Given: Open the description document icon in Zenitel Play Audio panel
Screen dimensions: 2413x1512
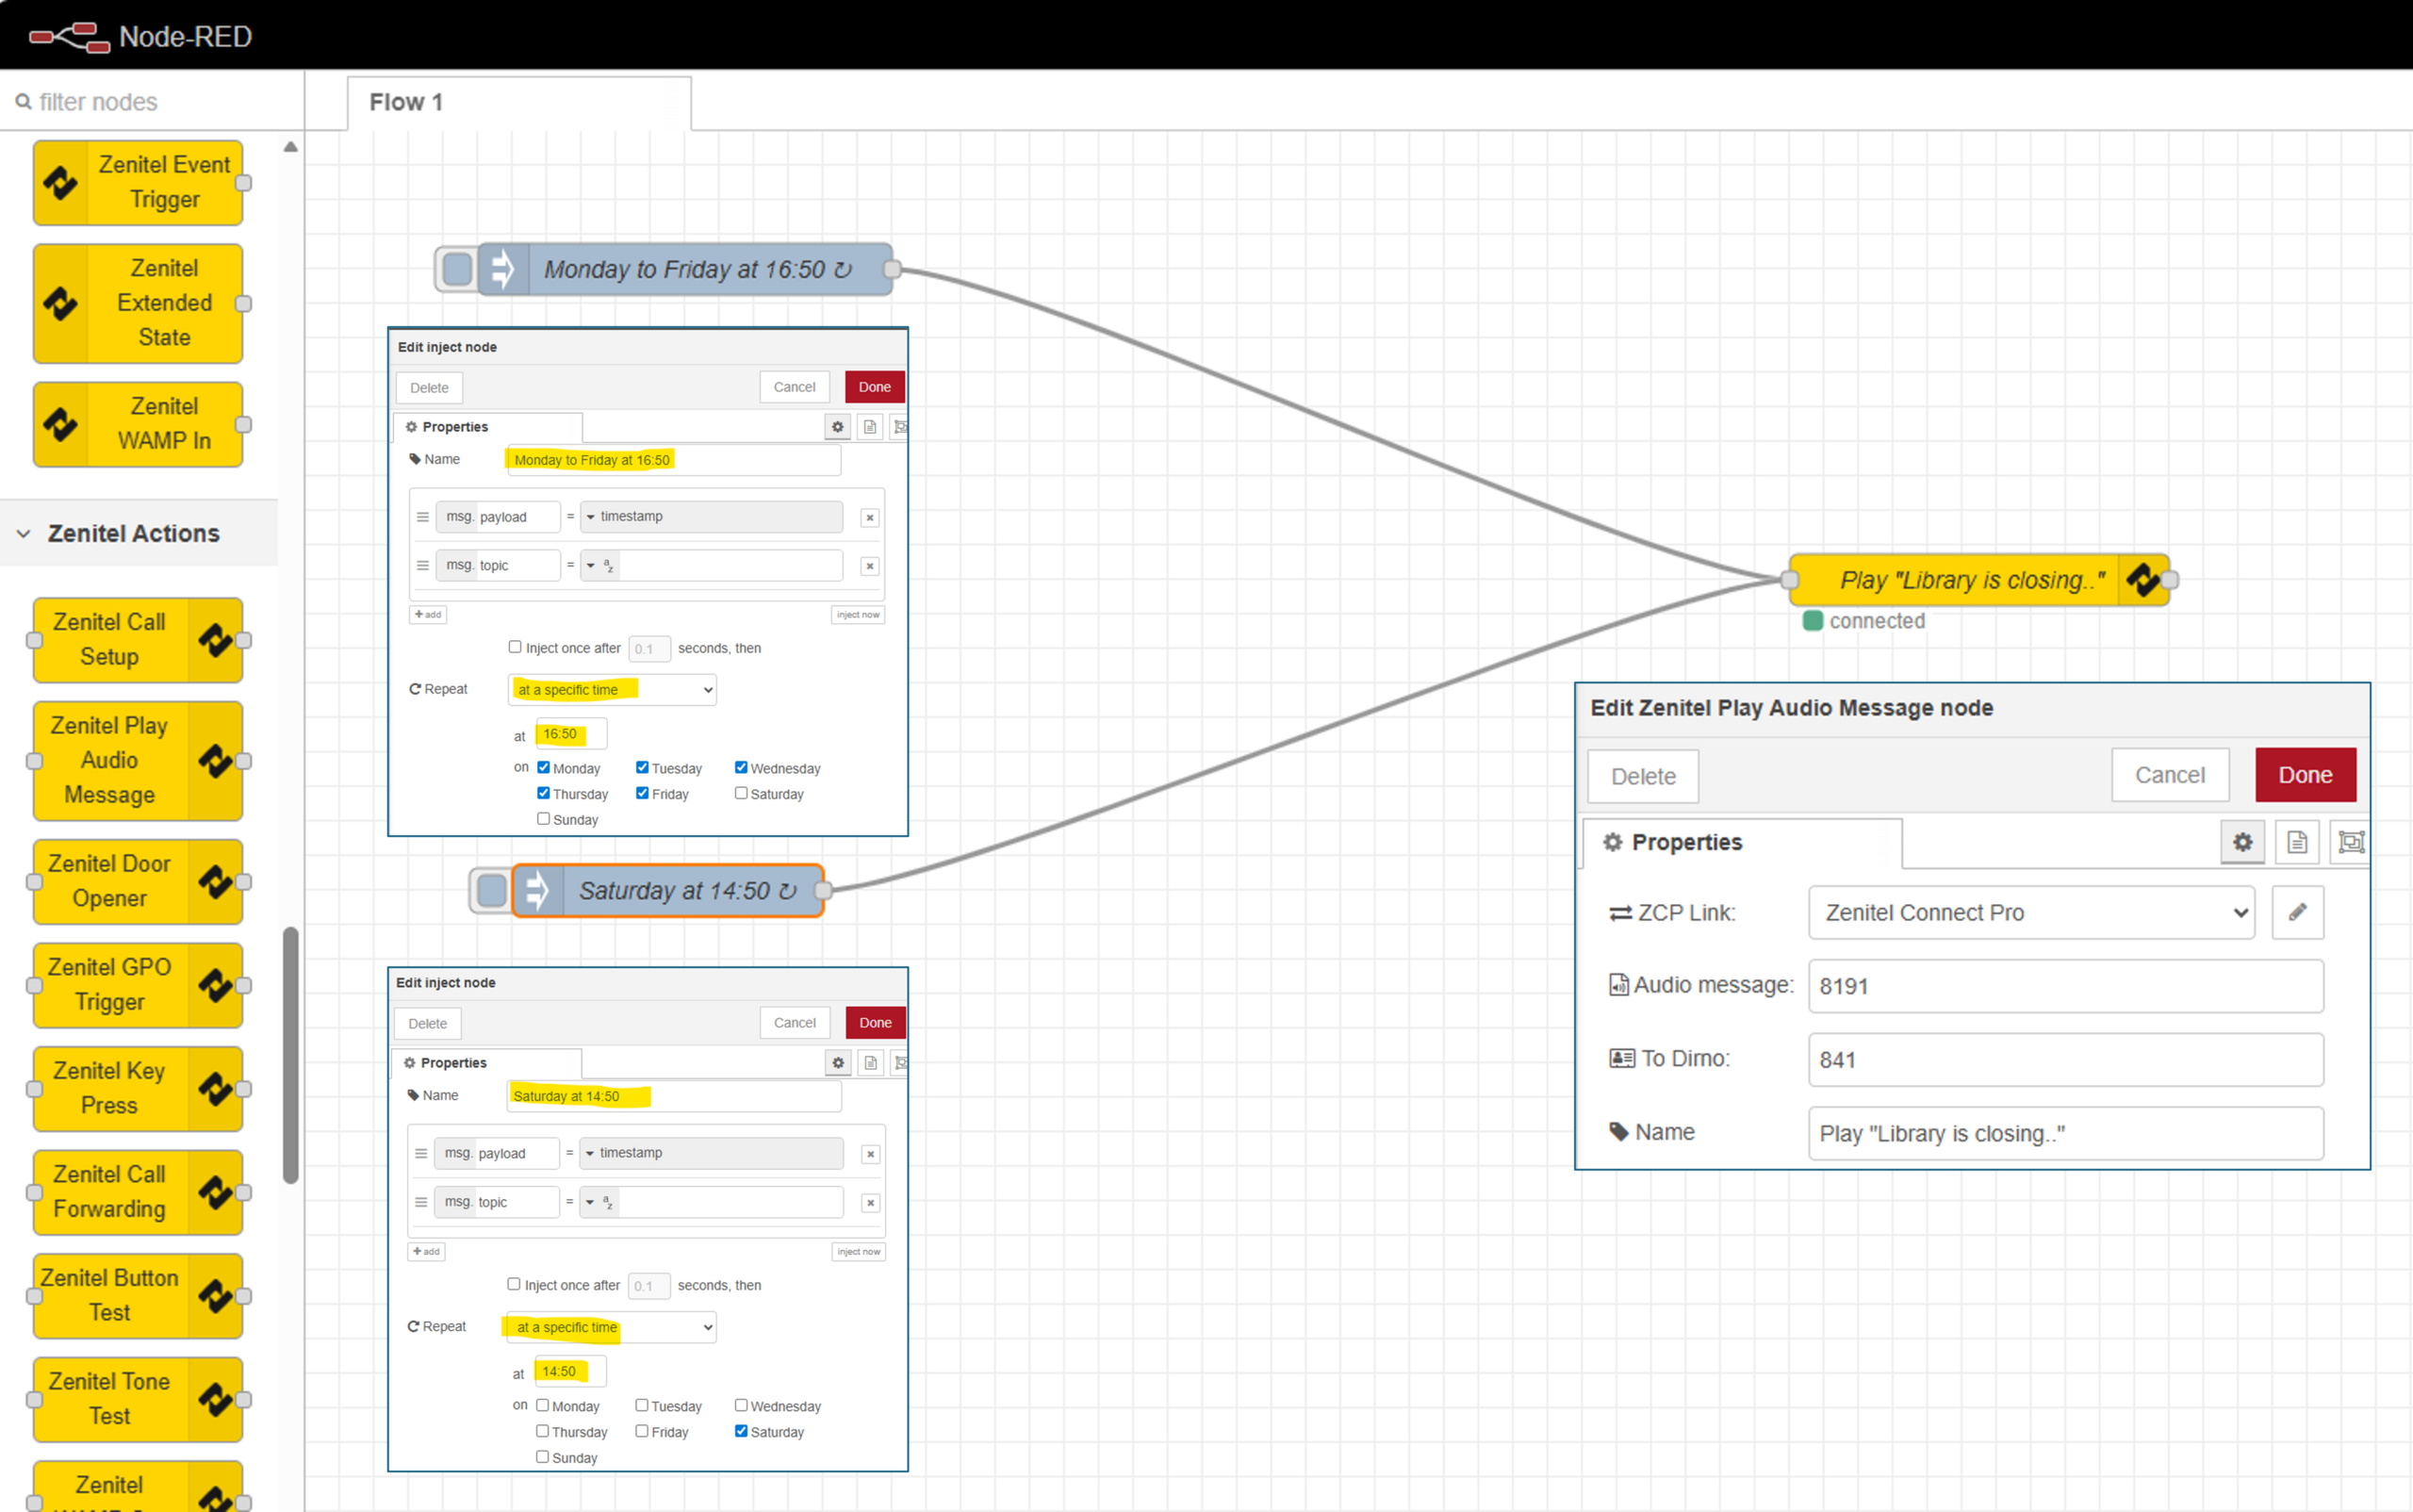Looking at the screenshot, I should tap(2296, 842).
